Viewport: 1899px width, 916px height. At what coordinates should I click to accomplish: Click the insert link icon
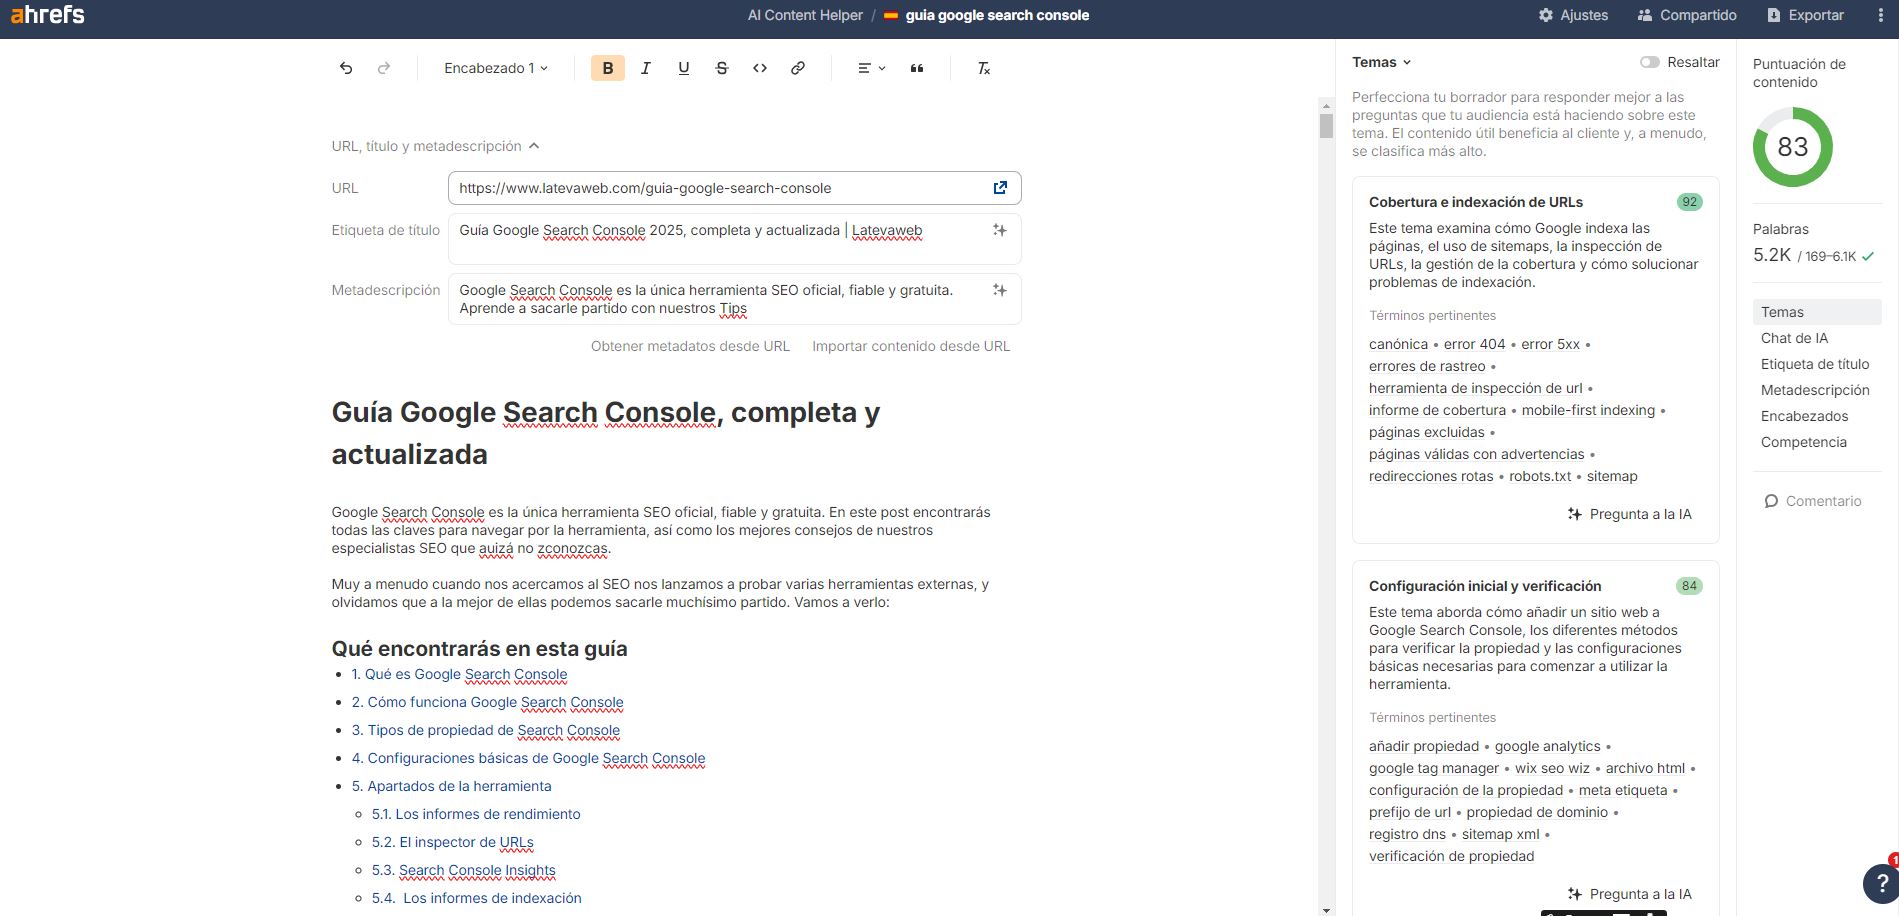pyautogui.click(x=797, y=68)
